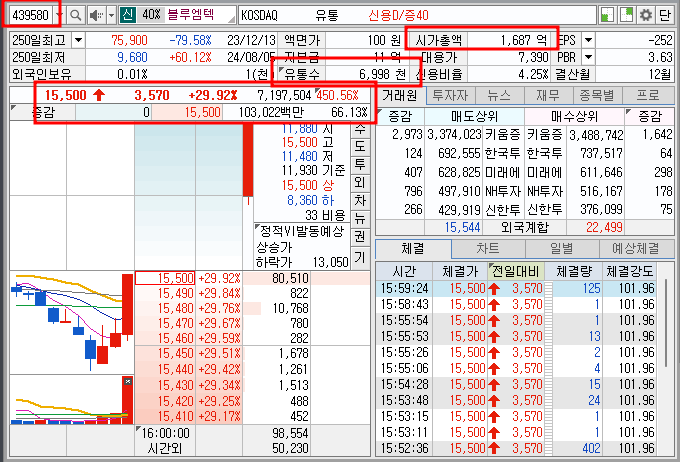The height and width of the screenshot is (462, 680).
Task: Click the left 증감 header in 거래원 table
Action: click(x=400, y=116)
